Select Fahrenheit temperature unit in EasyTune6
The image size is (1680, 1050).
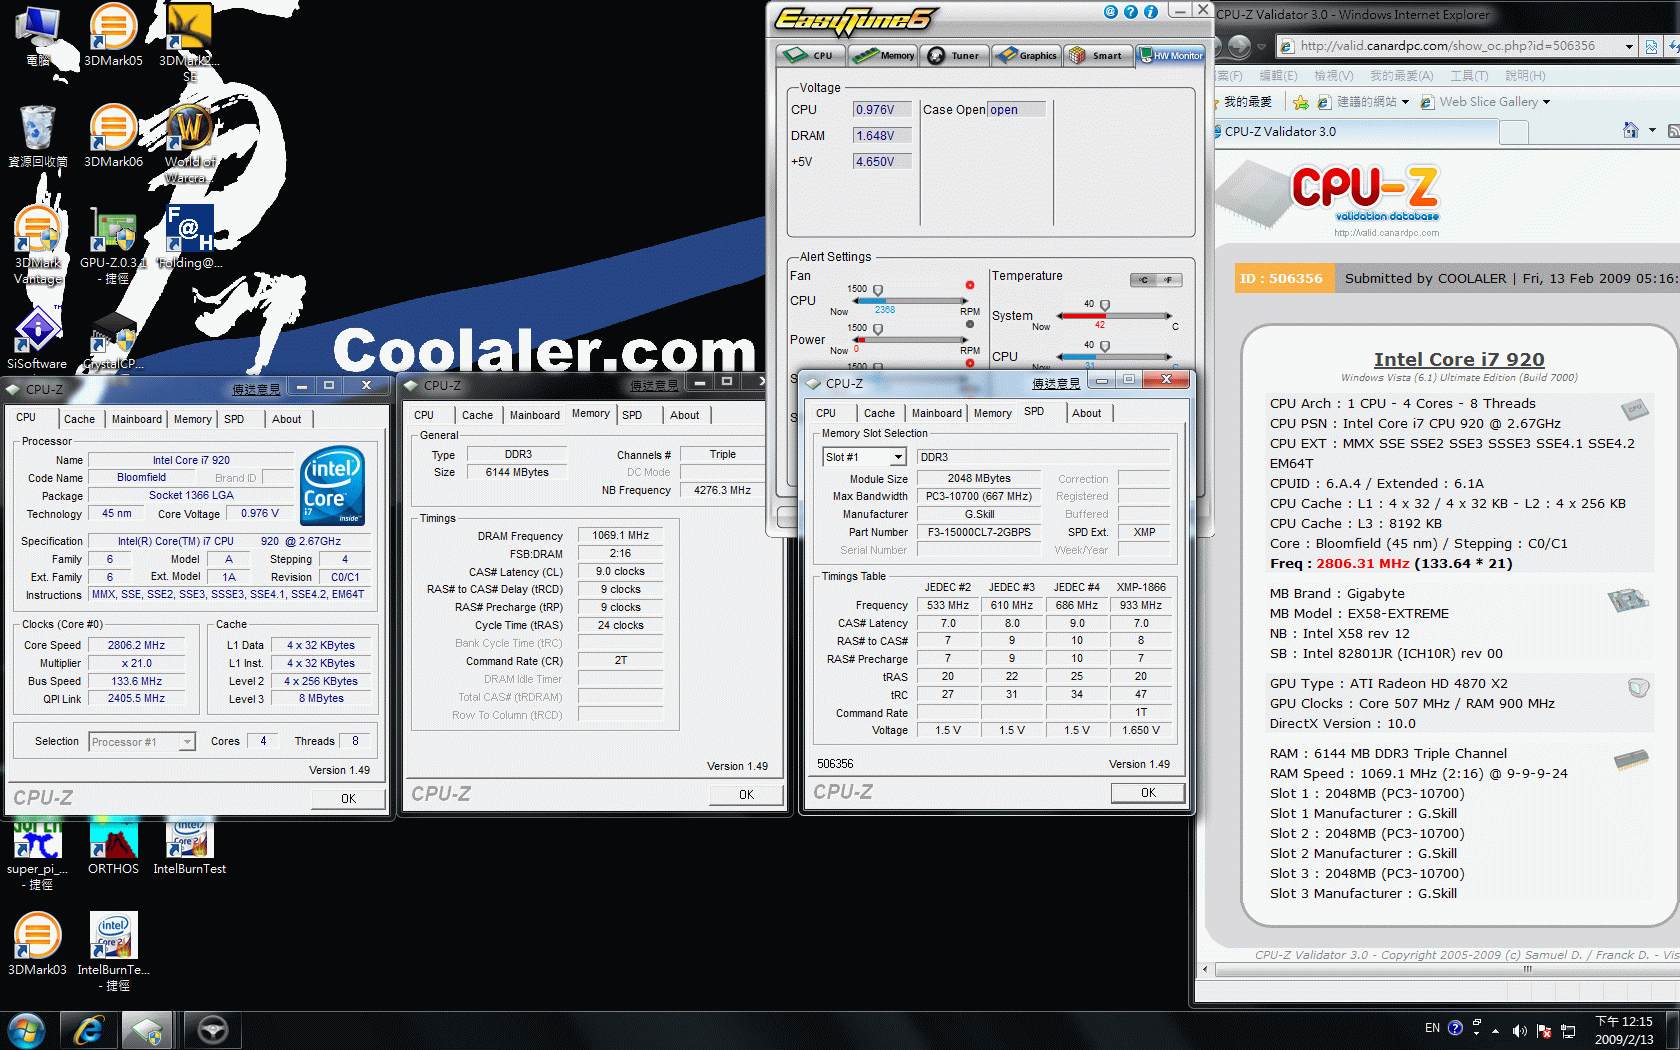1169,280
